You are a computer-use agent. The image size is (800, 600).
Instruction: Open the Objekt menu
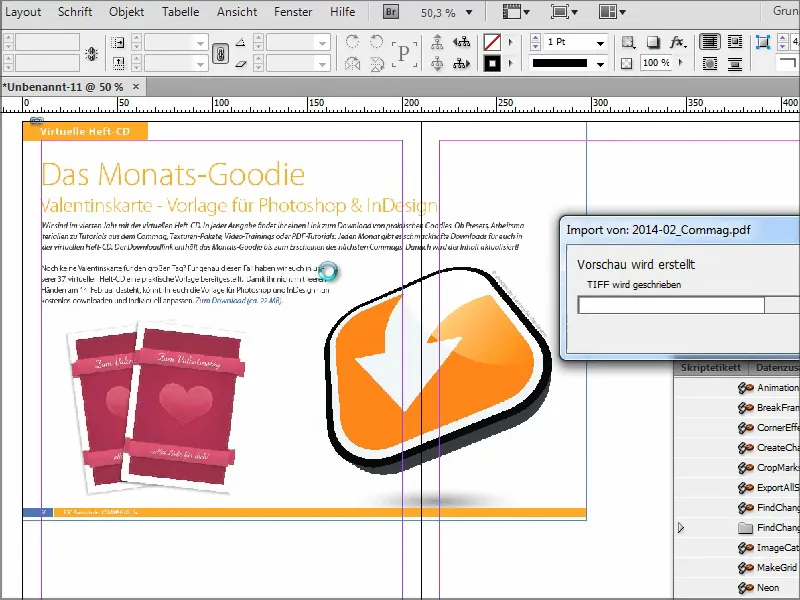[127, 12]
